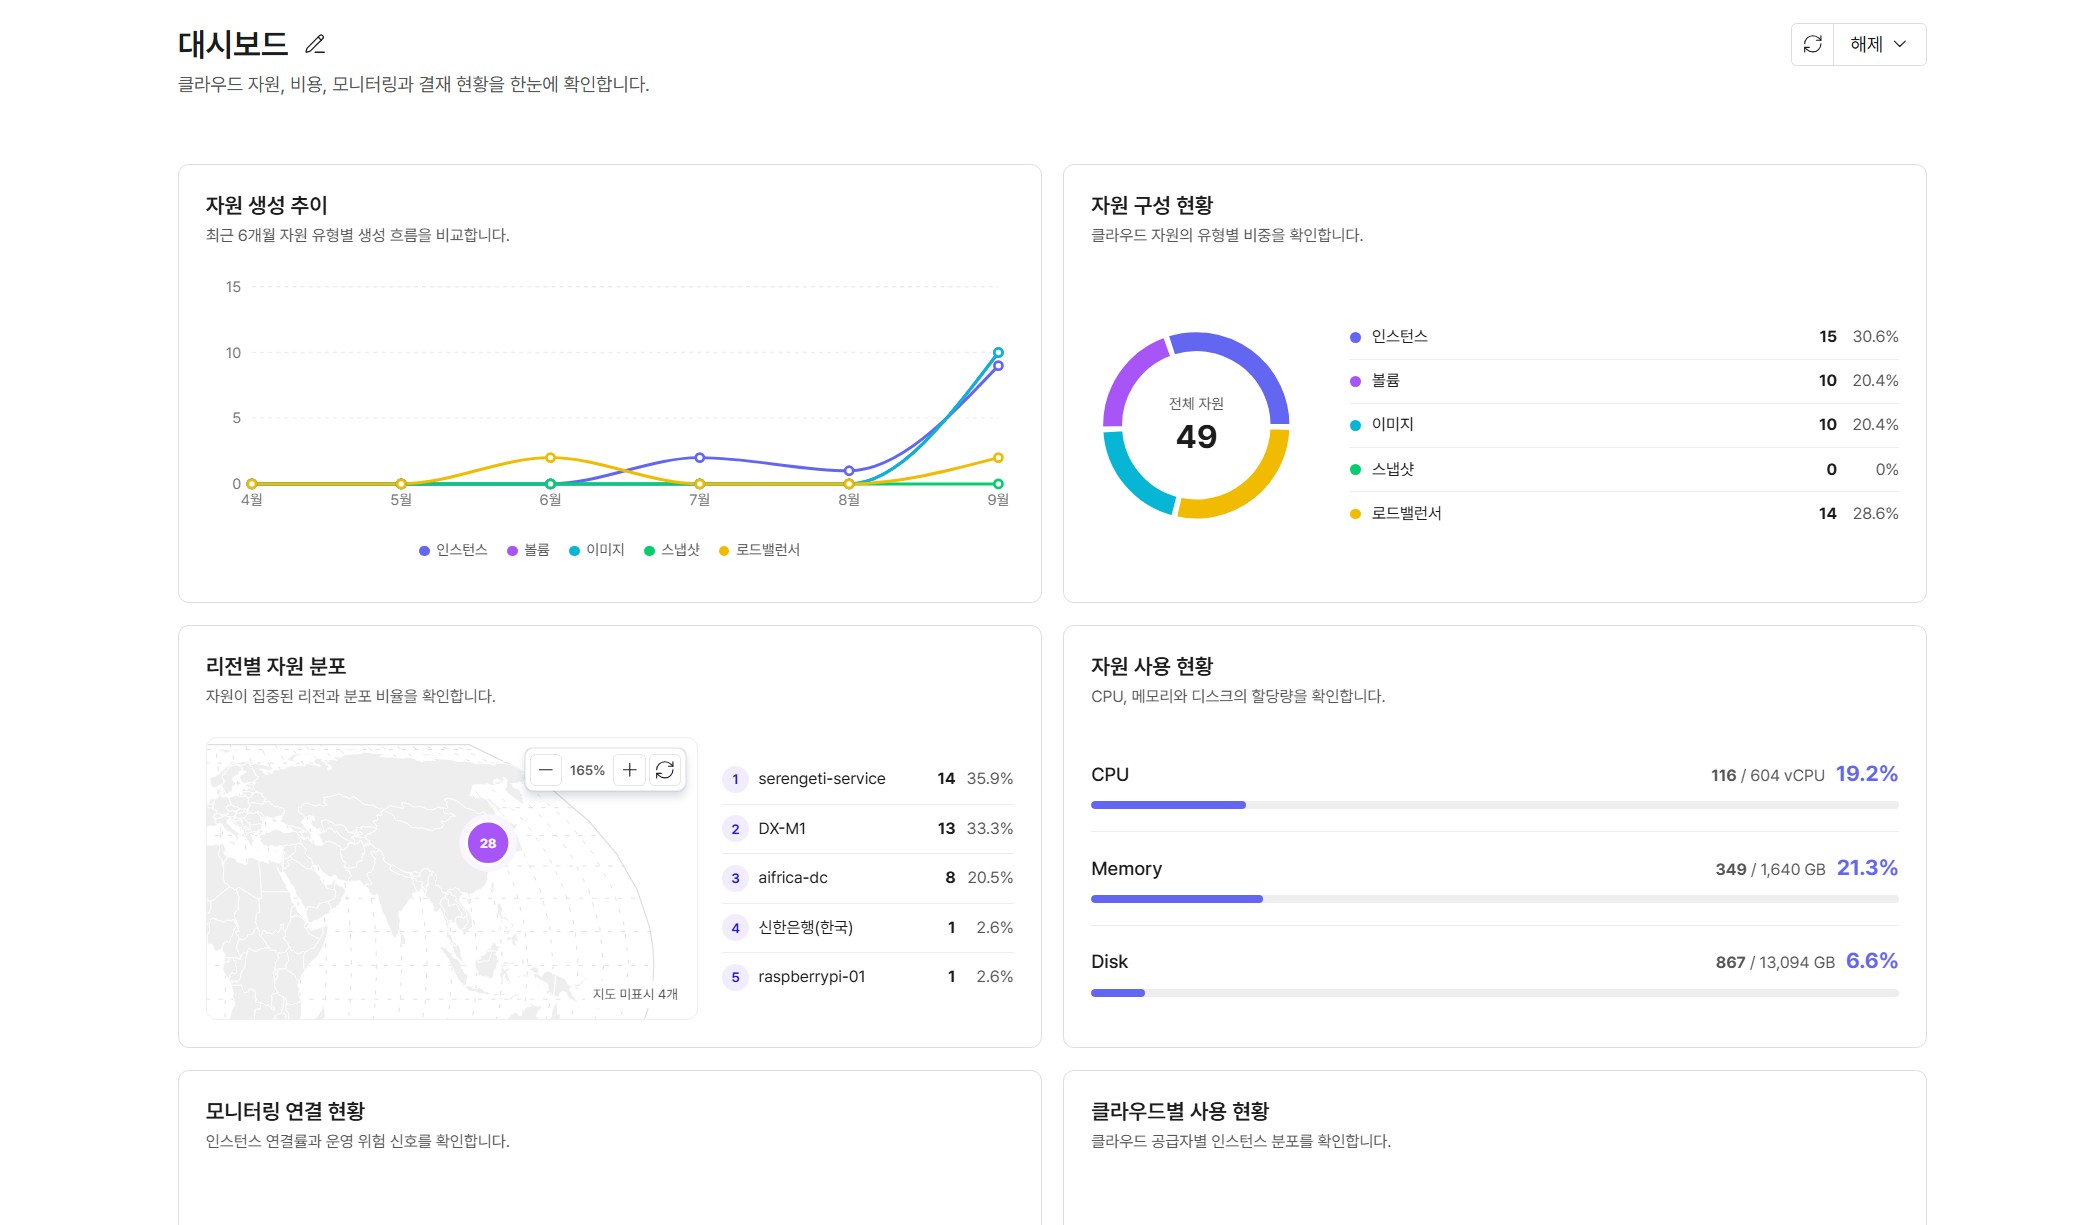Select aifrica-dc in the region list
2077x1225 pixels.
867,878
